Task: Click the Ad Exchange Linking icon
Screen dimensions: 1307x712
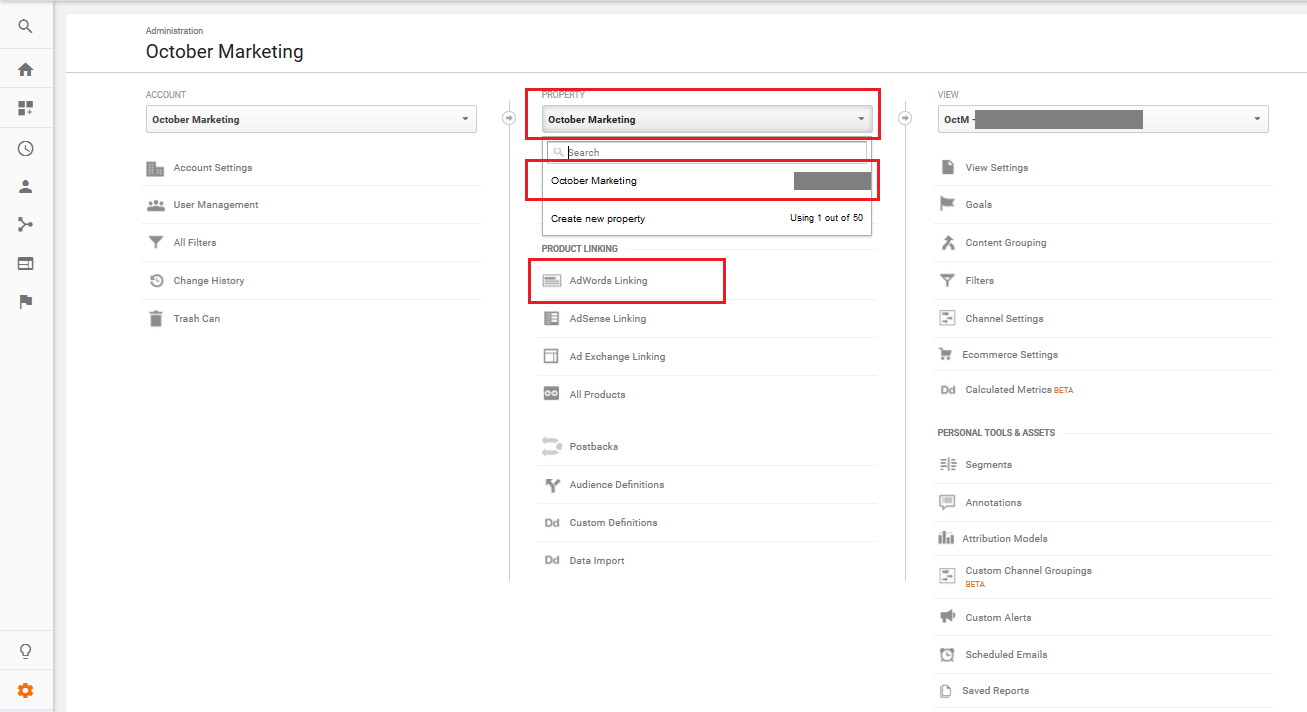Action: click(551, 356)
